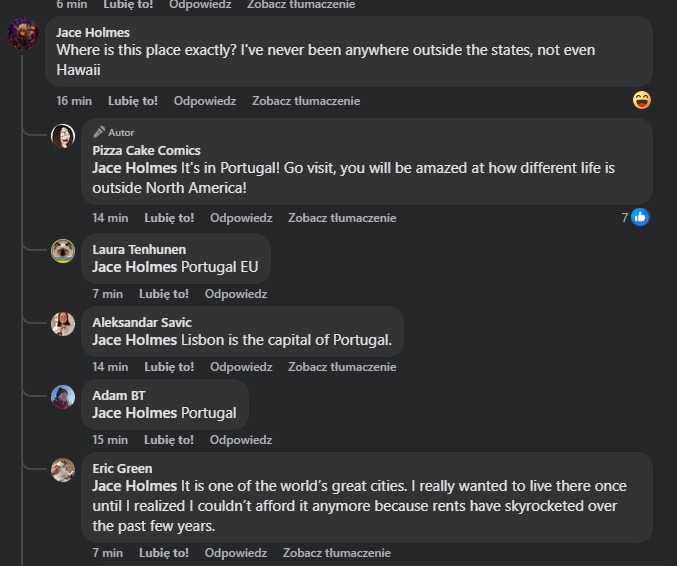Translate Aleksandar Savic's comment

(x=342, y=367)
